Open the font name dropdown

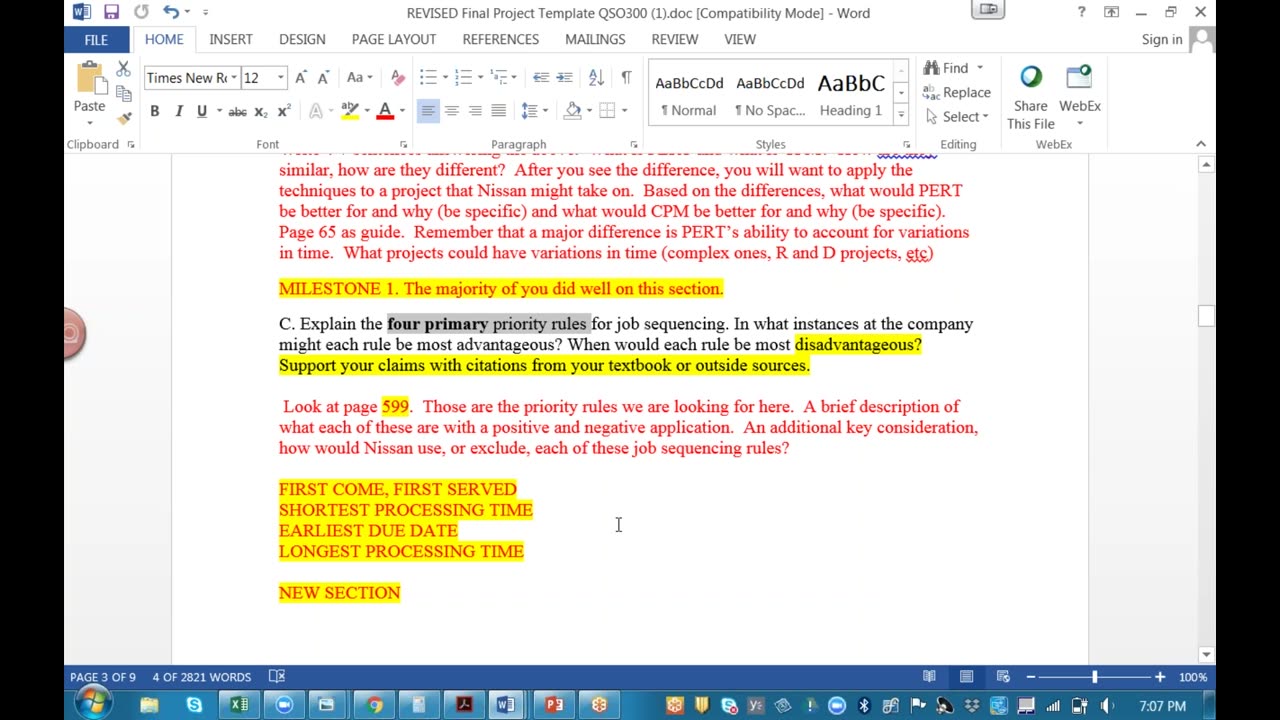pos(234,78)
